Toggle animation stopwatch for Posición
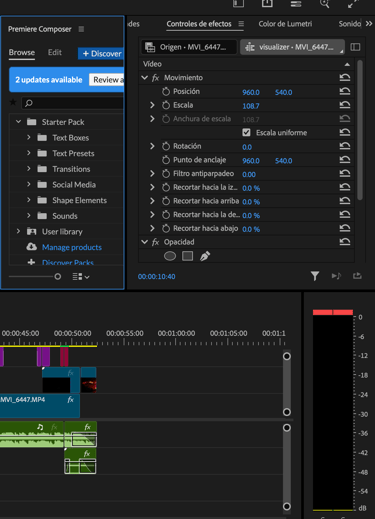The width and height of the screenshot is (375, 519). click(166, 91)
